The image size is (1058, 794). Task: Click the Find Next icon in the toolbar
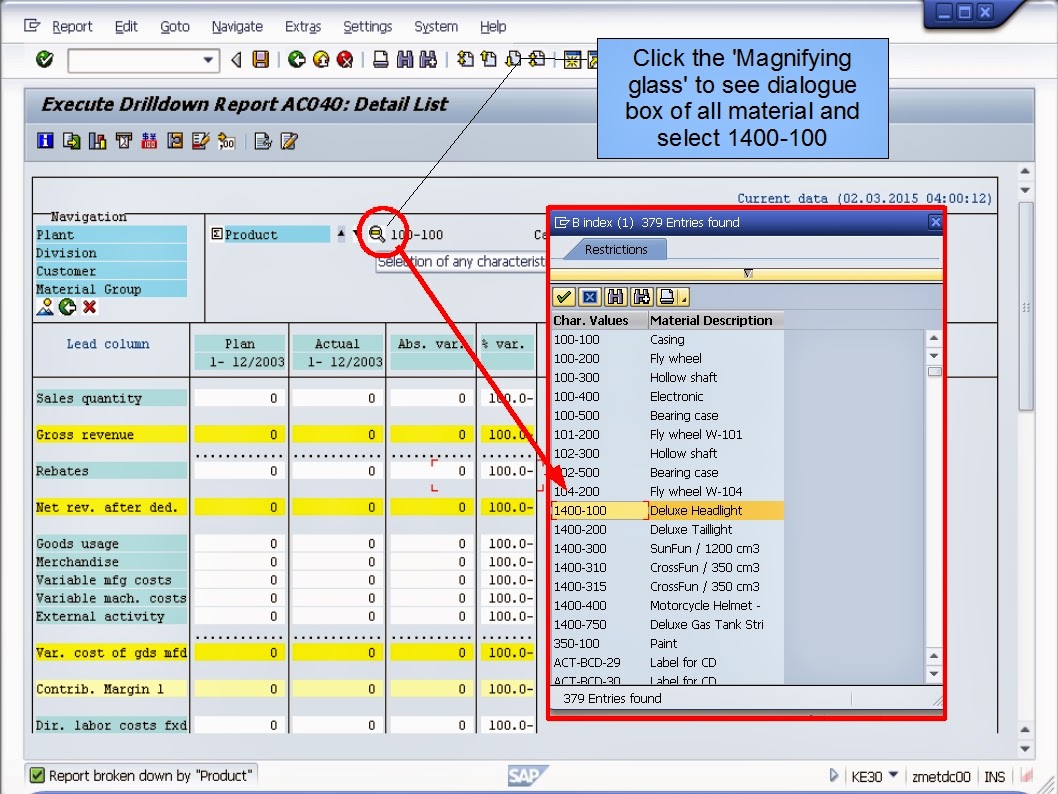[x=426, y=59]
